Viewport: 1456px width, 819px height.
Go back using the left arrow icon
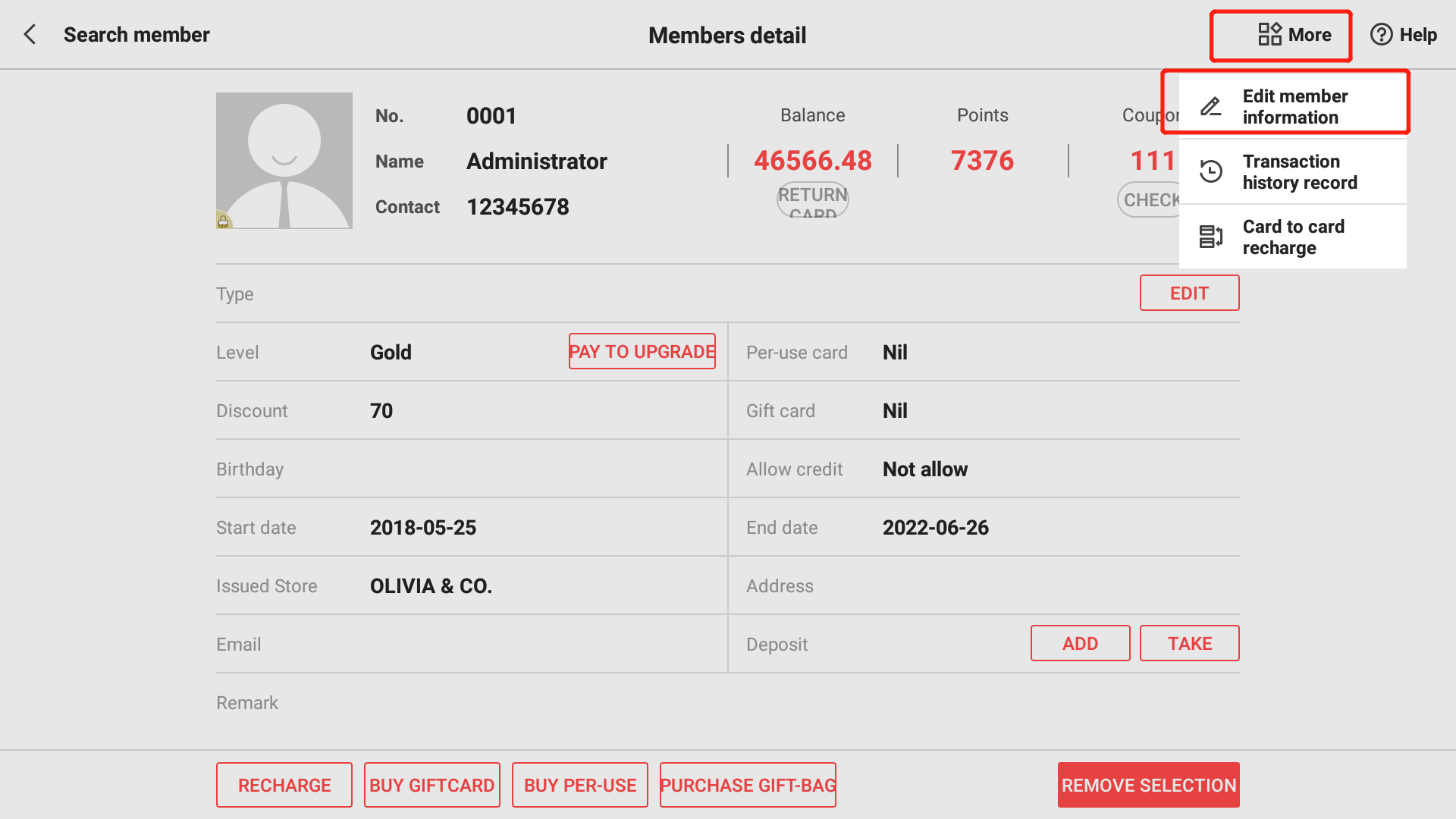[30, 35]
